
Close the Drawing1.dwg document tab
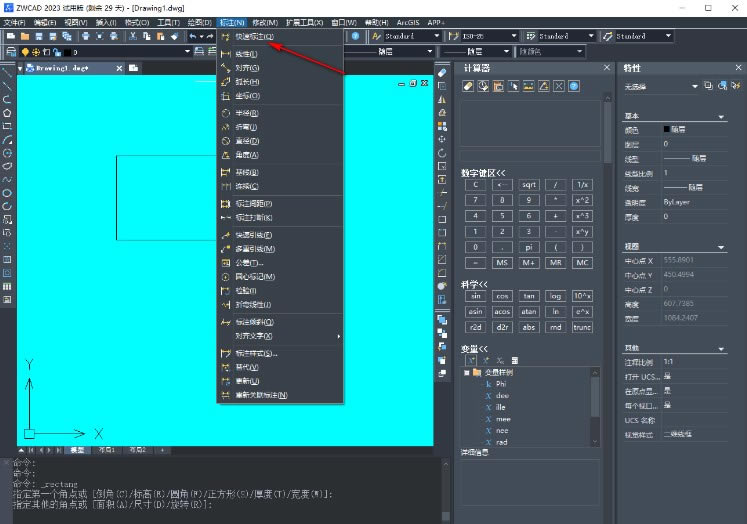point(119,68)
